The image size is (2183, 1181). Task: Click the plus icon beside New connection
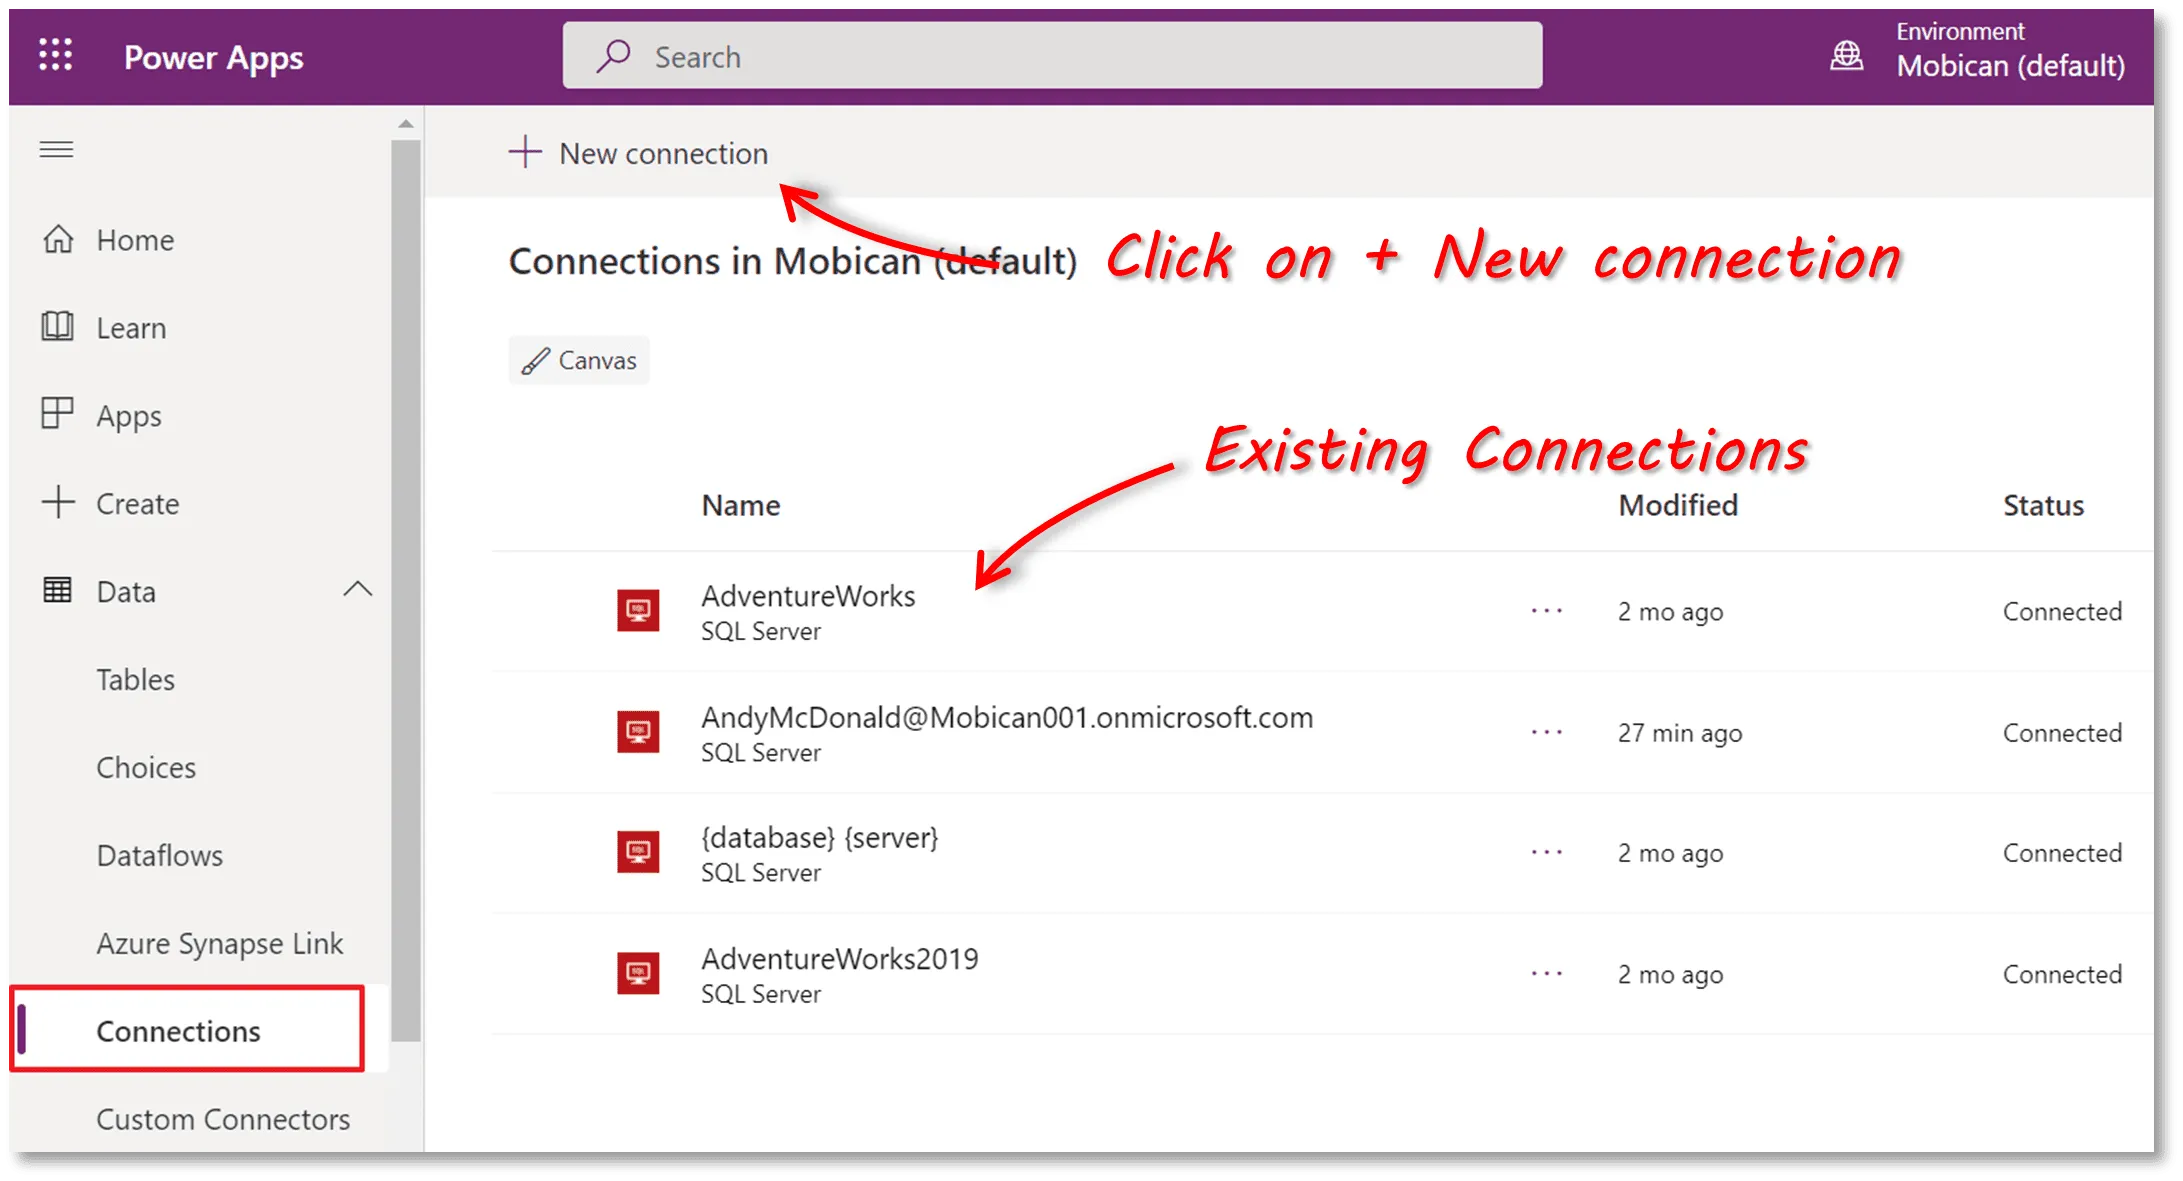525,153
